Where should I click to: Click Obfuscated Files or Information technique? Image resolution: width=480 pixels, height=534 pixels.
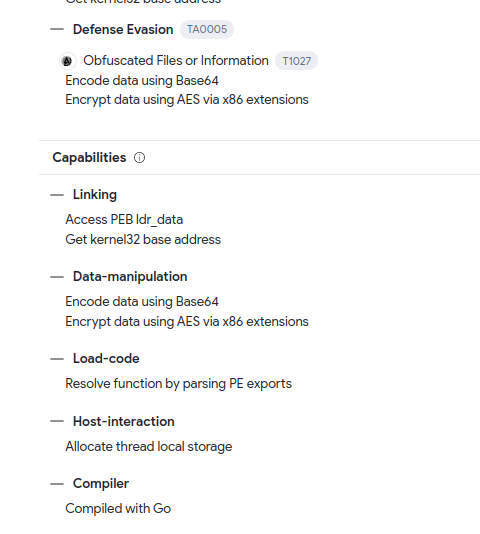coord(176,61)
